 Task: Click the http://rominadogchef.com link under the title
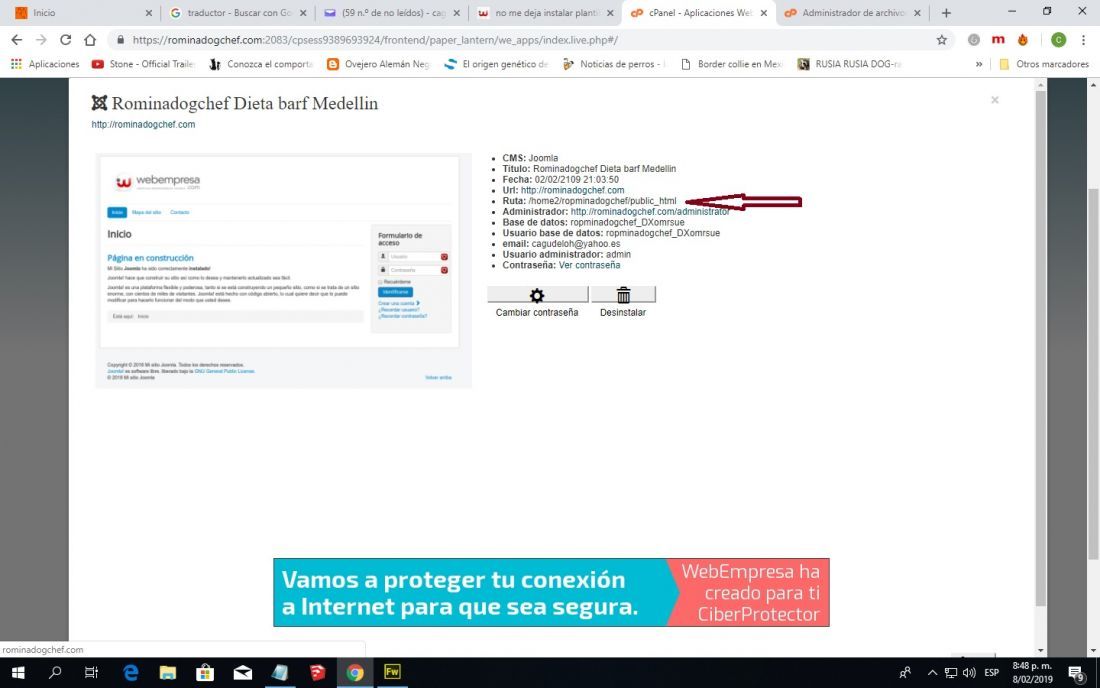click(143, 124)
